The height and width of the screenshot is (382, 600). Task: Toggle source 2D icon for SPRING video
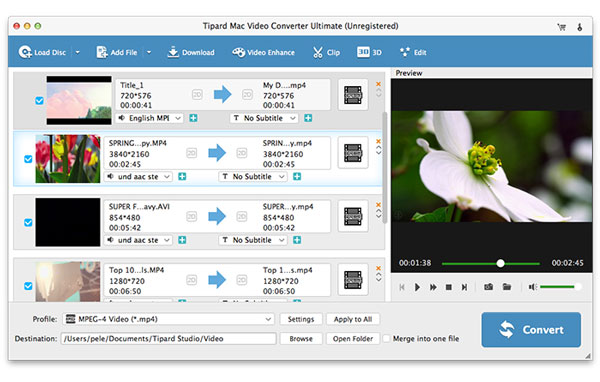pos(191,153)
